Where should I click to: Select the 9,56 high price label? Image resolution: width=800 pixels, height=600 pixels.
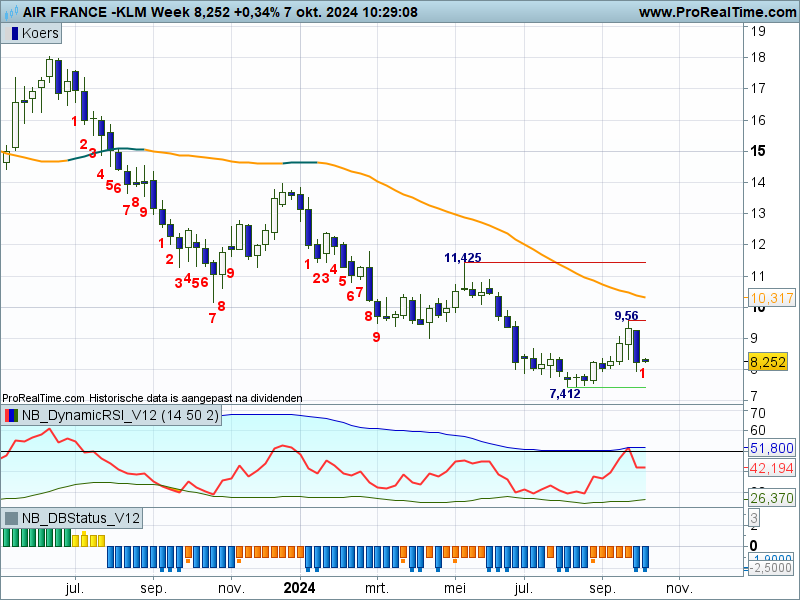click(626, 316)
